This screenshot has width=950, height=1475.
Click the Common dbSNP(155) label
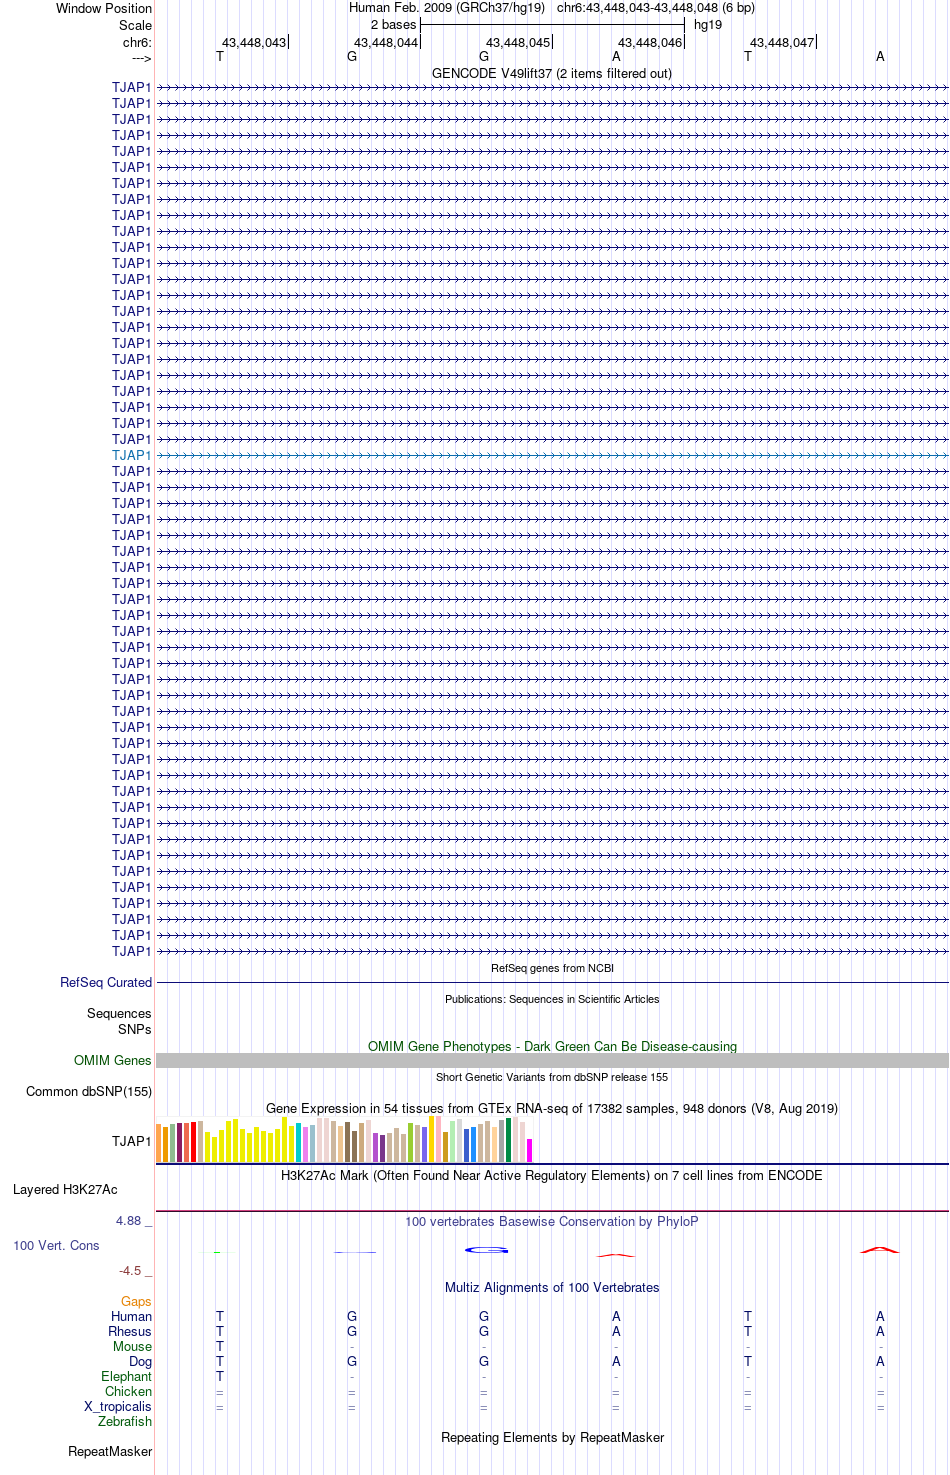(x=89, y=1092)
